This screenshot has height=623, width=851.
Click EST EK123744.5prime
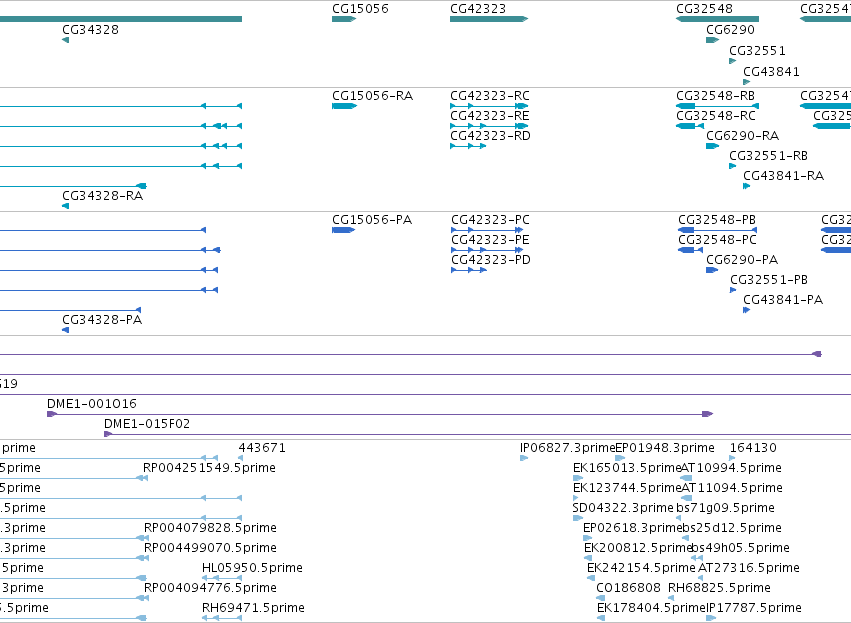coord(627,488)
